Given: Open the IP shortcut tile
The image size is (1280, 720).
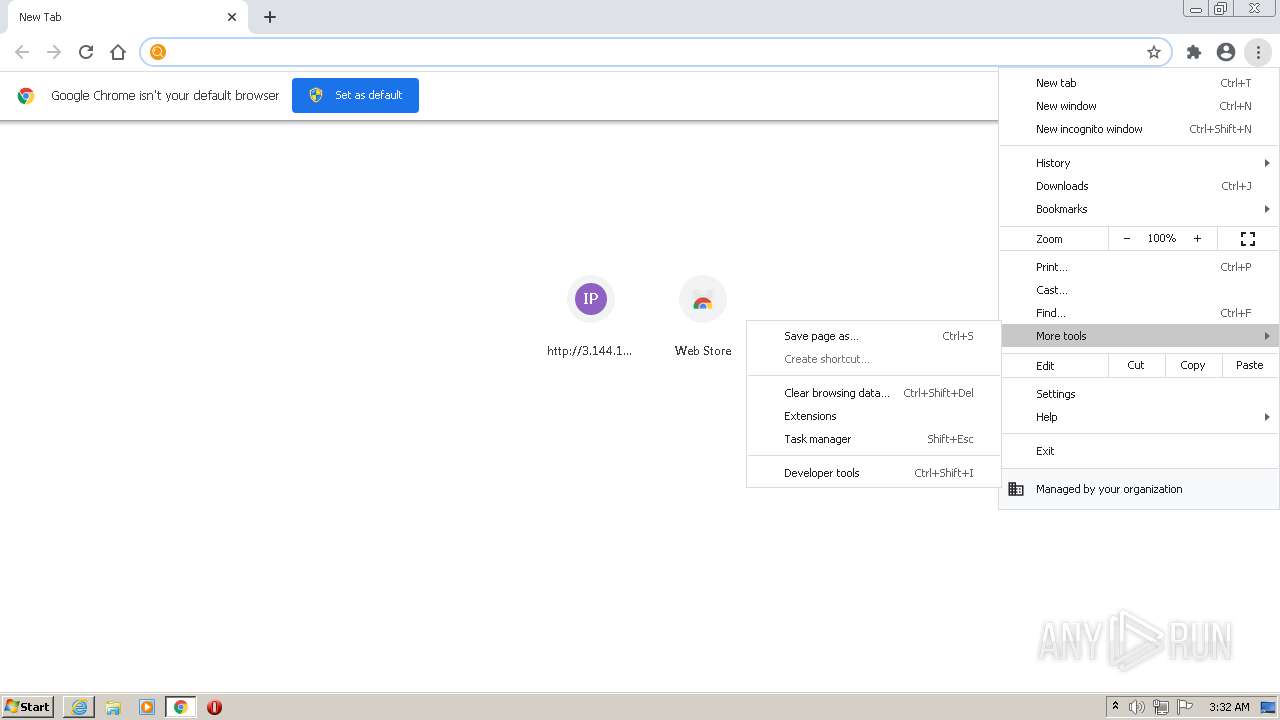Looking at the screenshot, I should [590, 317].
